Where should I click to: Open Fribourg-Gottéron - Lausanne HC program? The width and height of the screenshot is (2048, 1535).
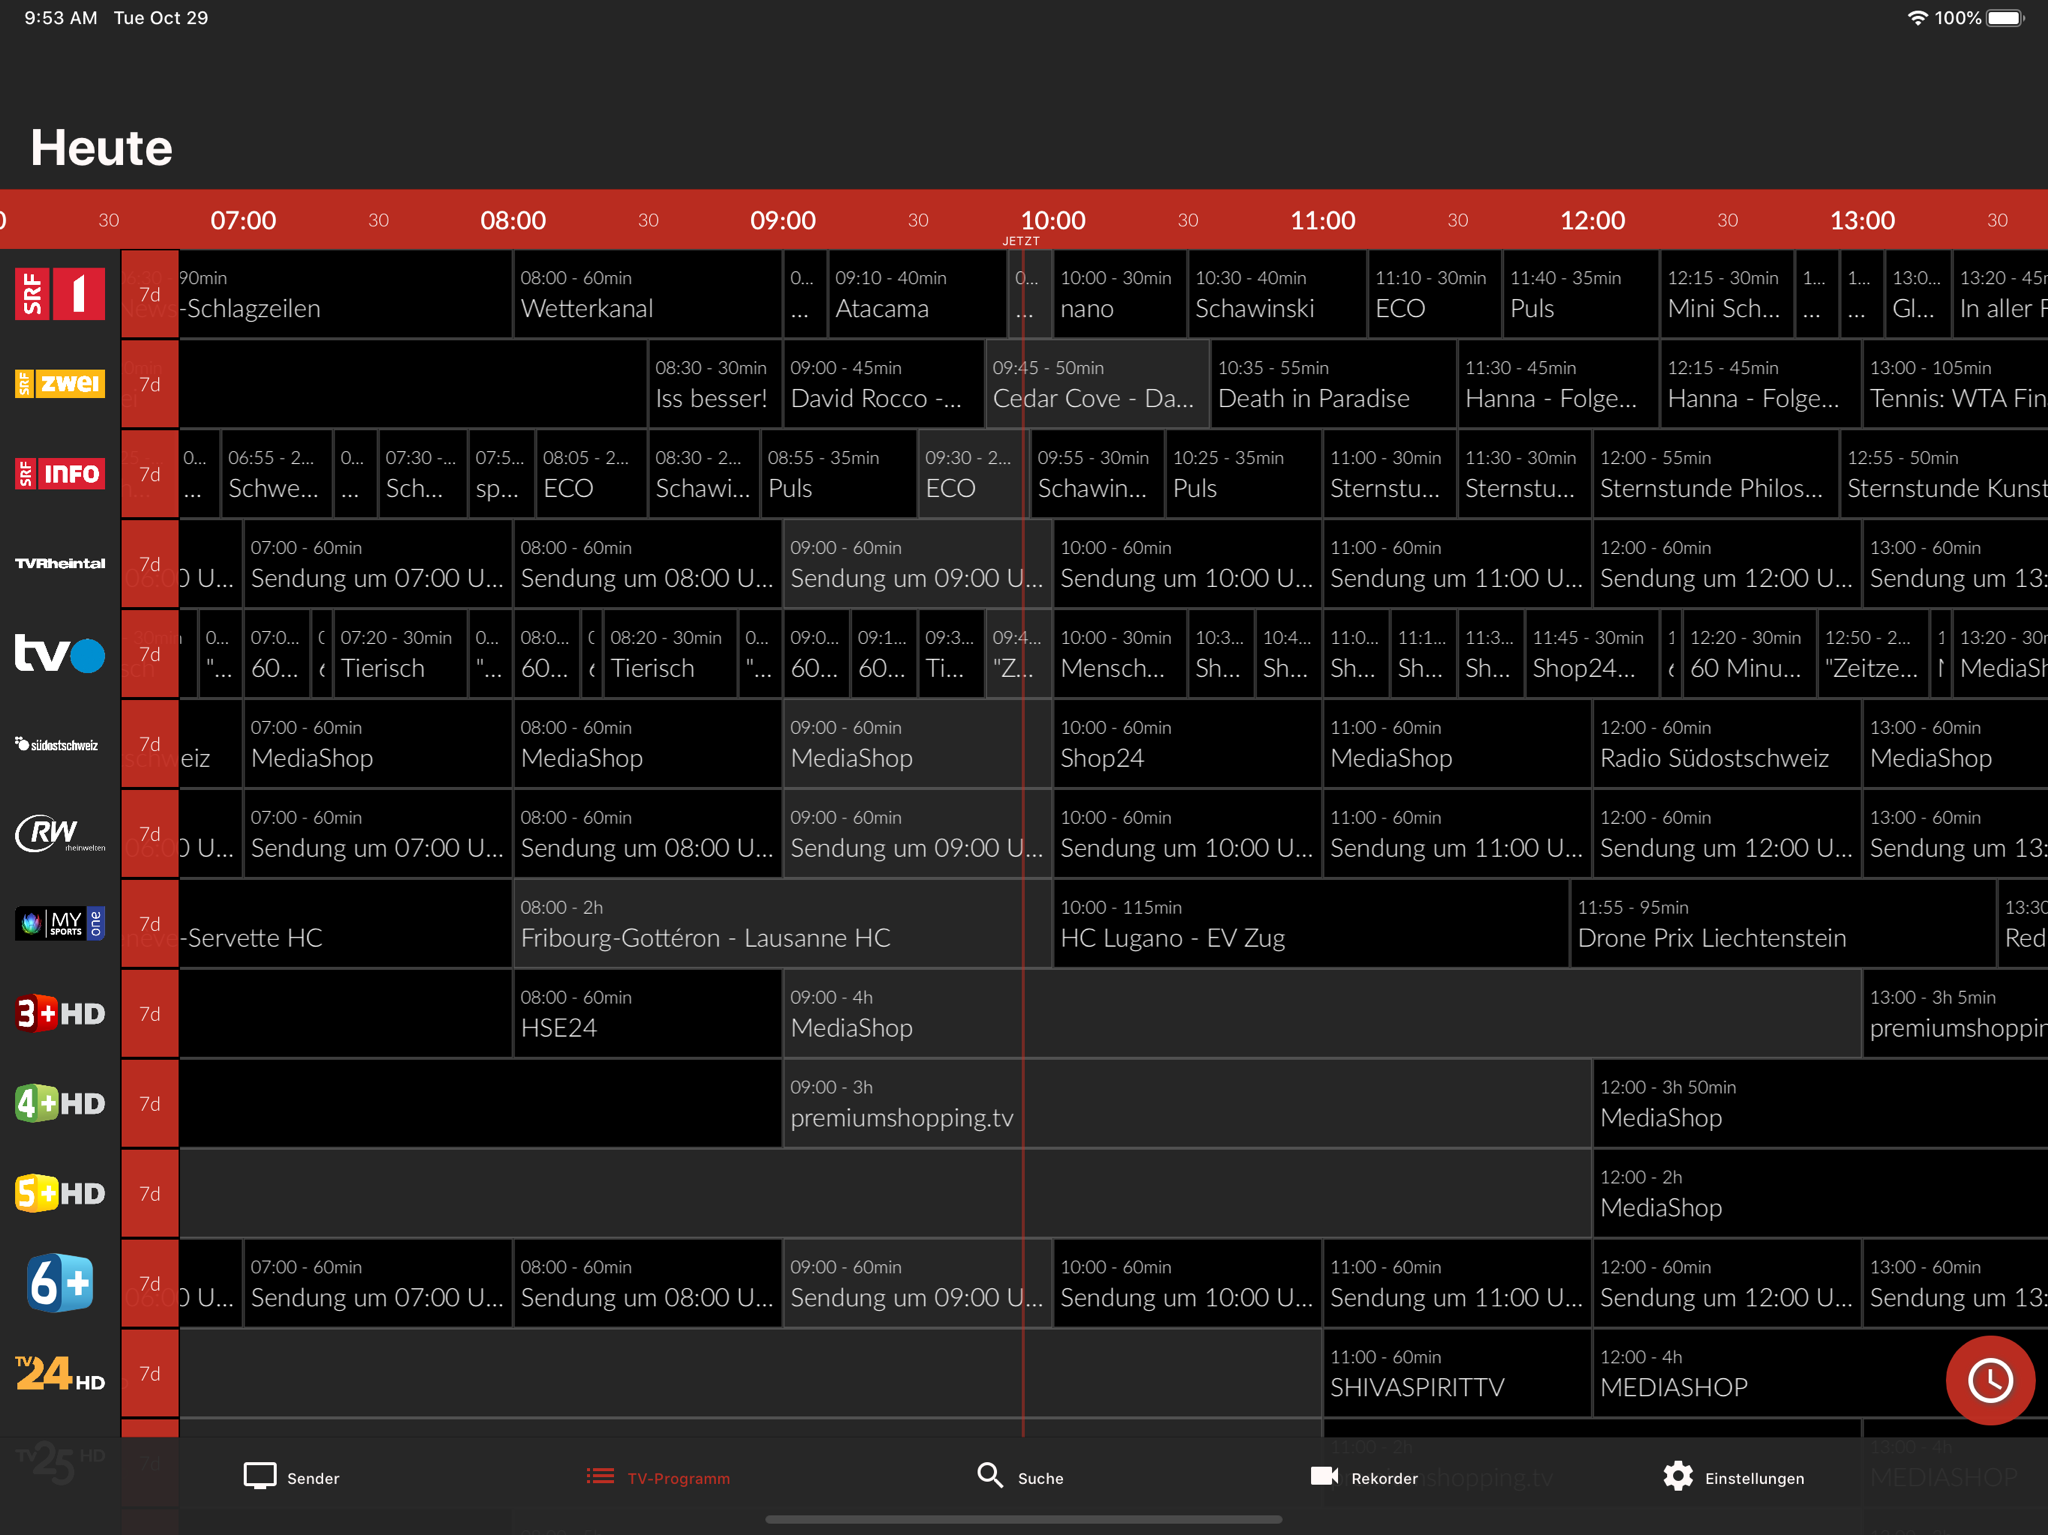782,924
